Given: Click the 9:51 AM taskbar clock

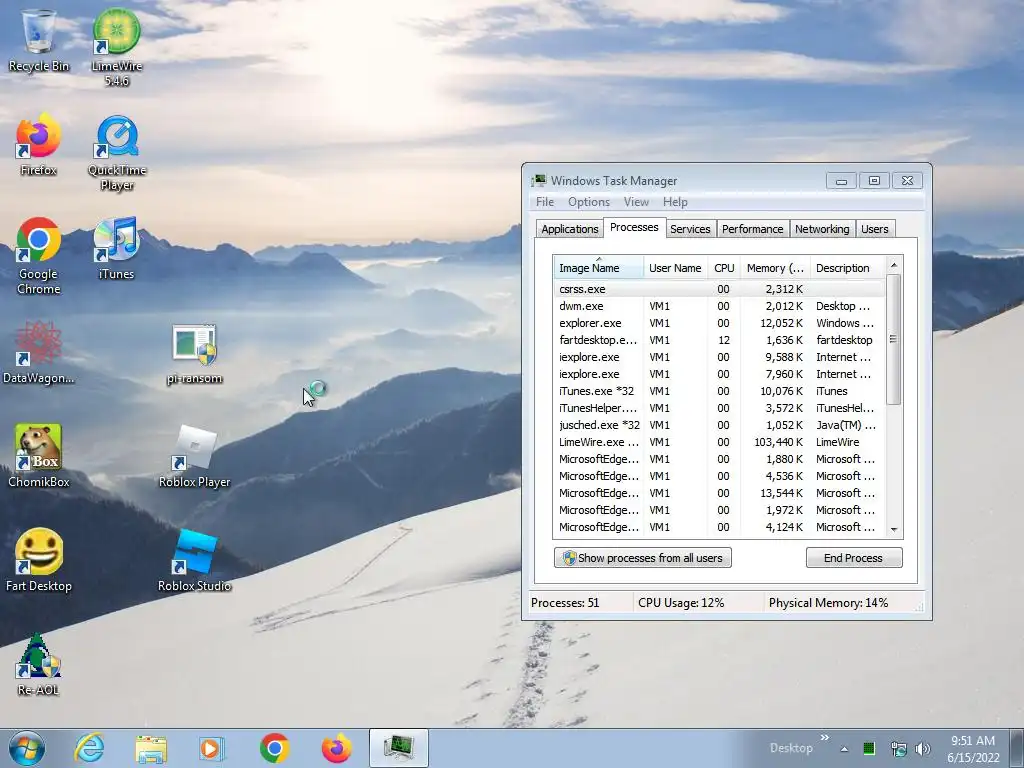Looking at the screenshot, I should tap(973, 748).
